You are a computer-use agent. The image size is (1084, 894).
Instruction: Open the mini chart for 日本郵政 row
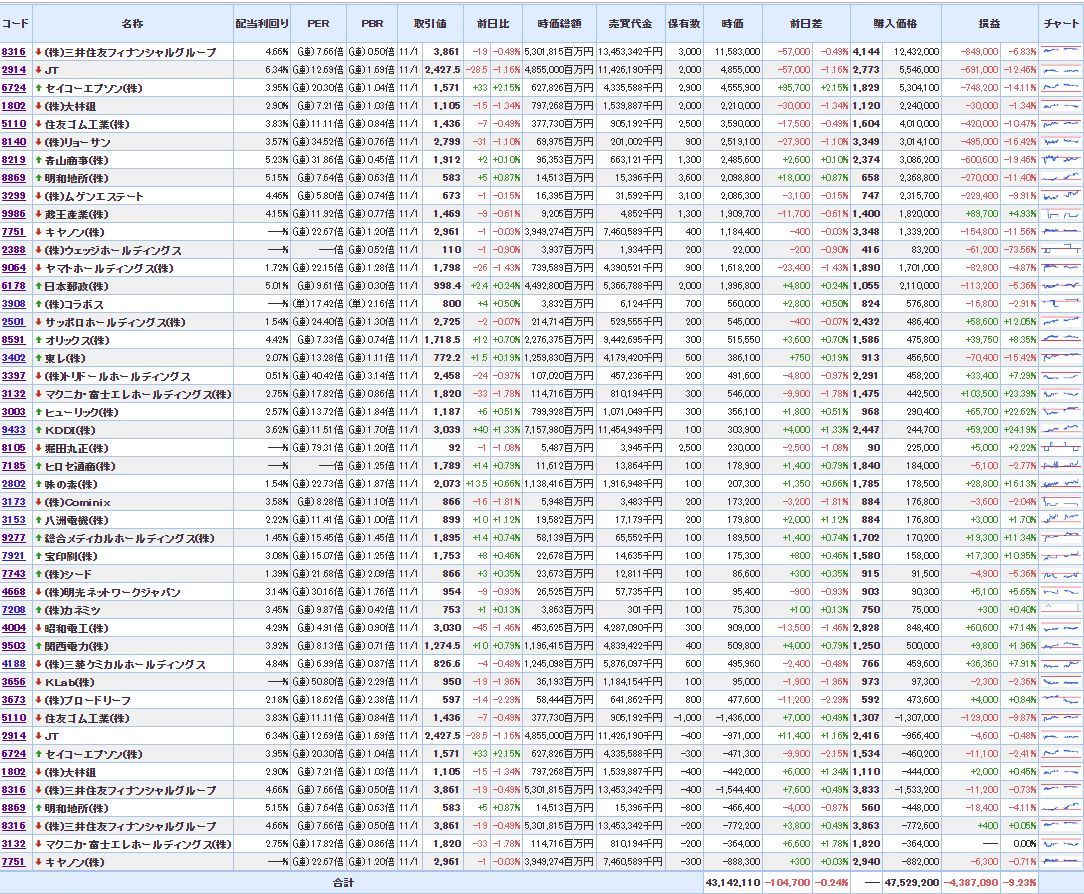[x=1060, y=286]
